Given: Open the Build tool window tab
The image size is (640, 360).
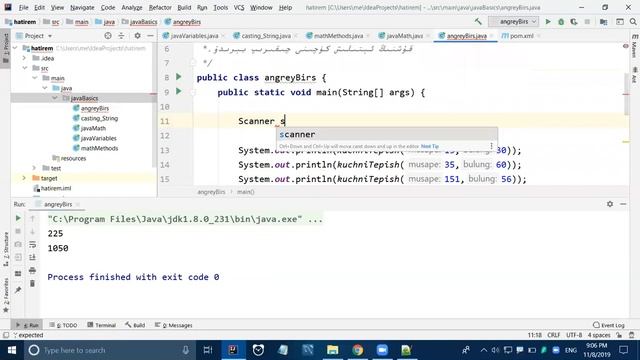Looking at the screenshot, I should point(135,325).
